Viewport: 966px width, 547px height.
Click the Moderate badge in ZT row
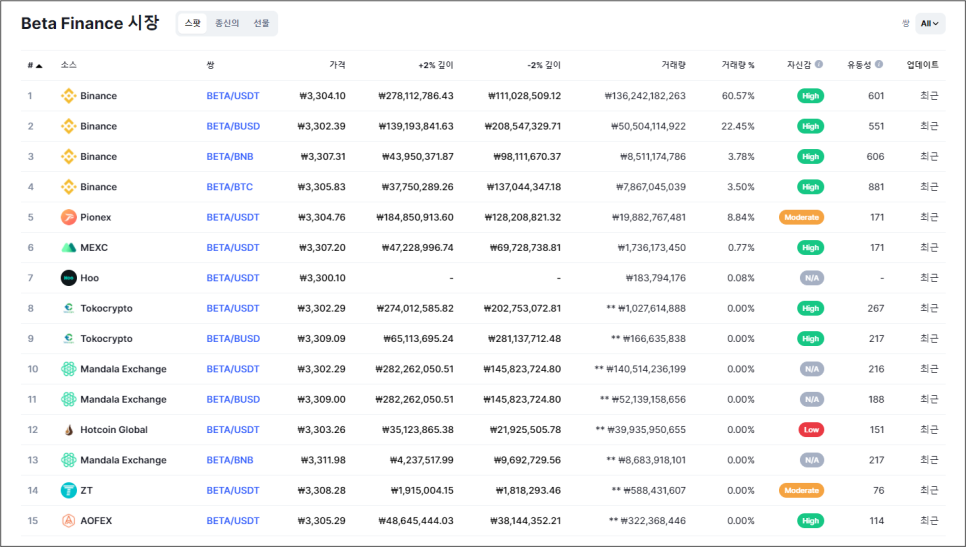point(801,490)
